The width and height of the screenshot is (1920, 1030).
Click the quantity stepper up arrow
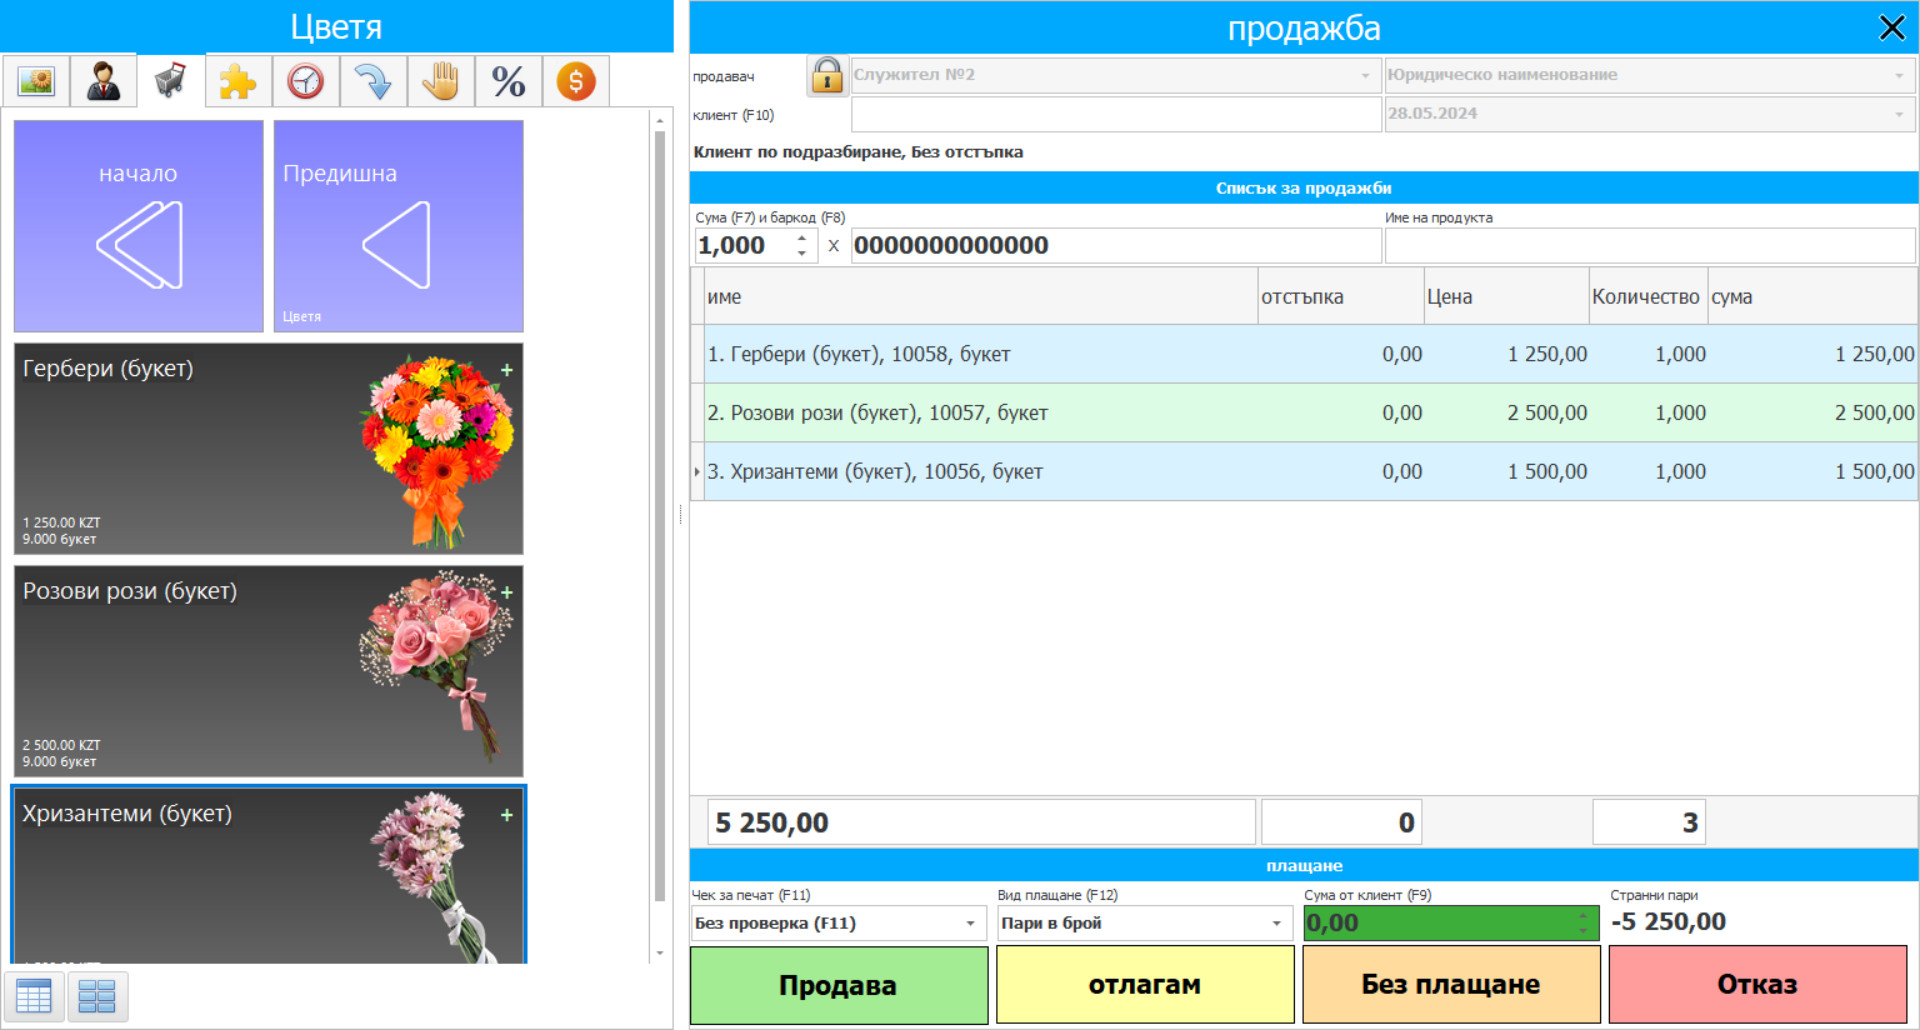pos(802,238)
